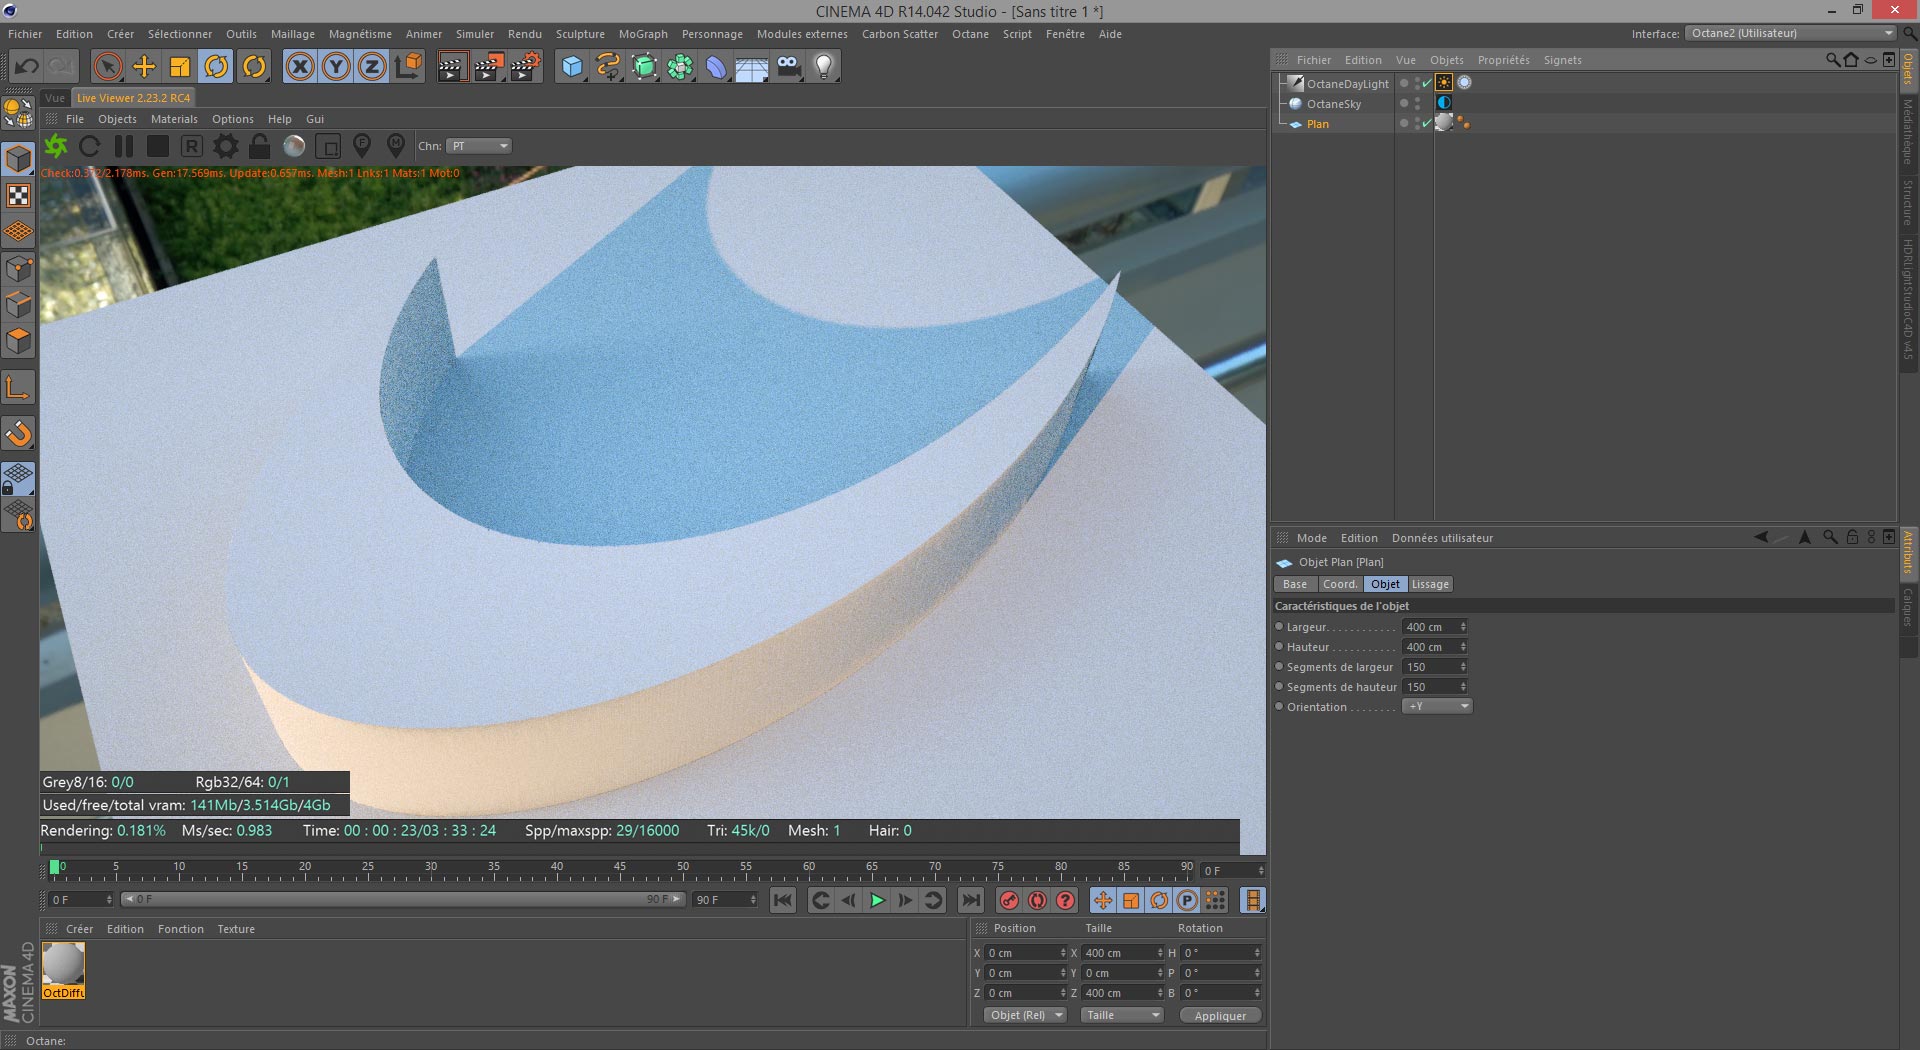1920x1050 pixels.
Task: Toggle the Live Viewer lock resolution icon
Action: 259,146
